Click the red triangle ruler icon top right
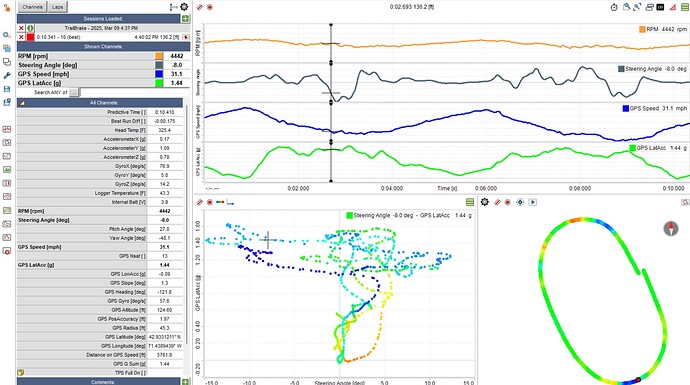Screen dimensions: 690x385 [x=672, y=7]
